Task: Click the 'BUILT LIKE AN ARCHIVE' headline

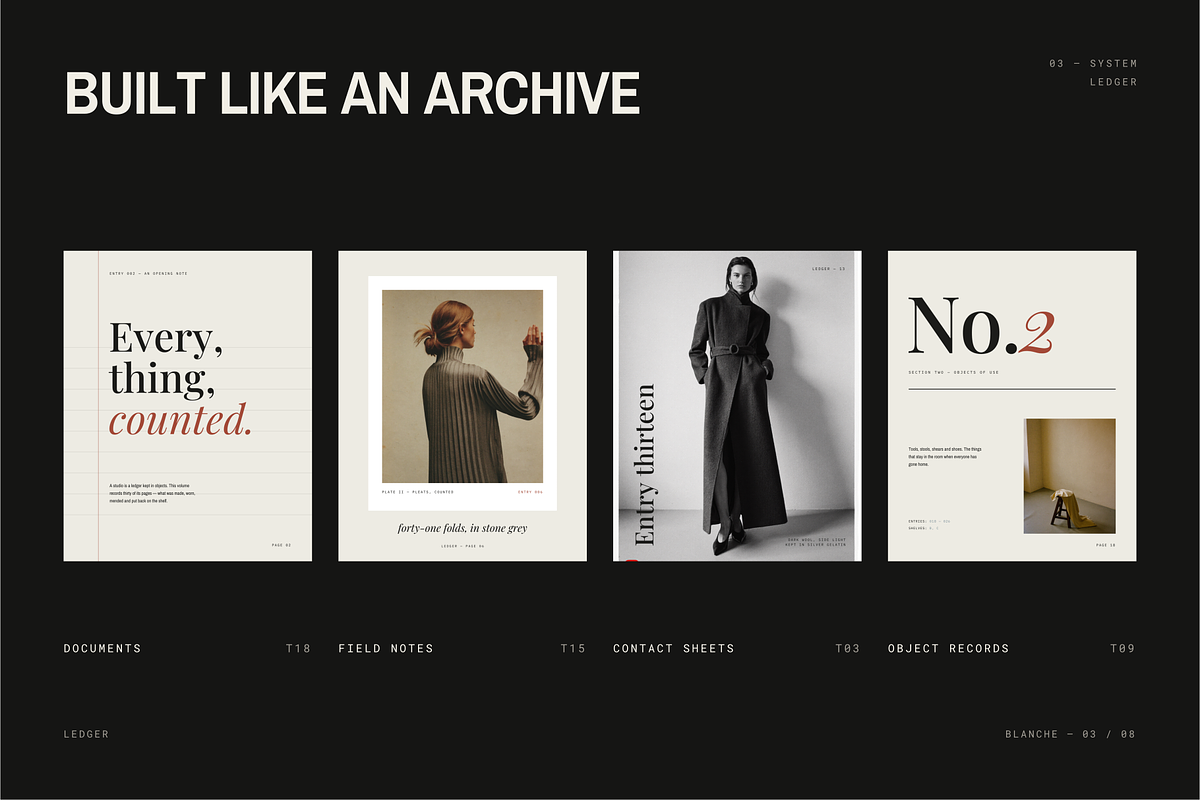Action: click(352, 93)
